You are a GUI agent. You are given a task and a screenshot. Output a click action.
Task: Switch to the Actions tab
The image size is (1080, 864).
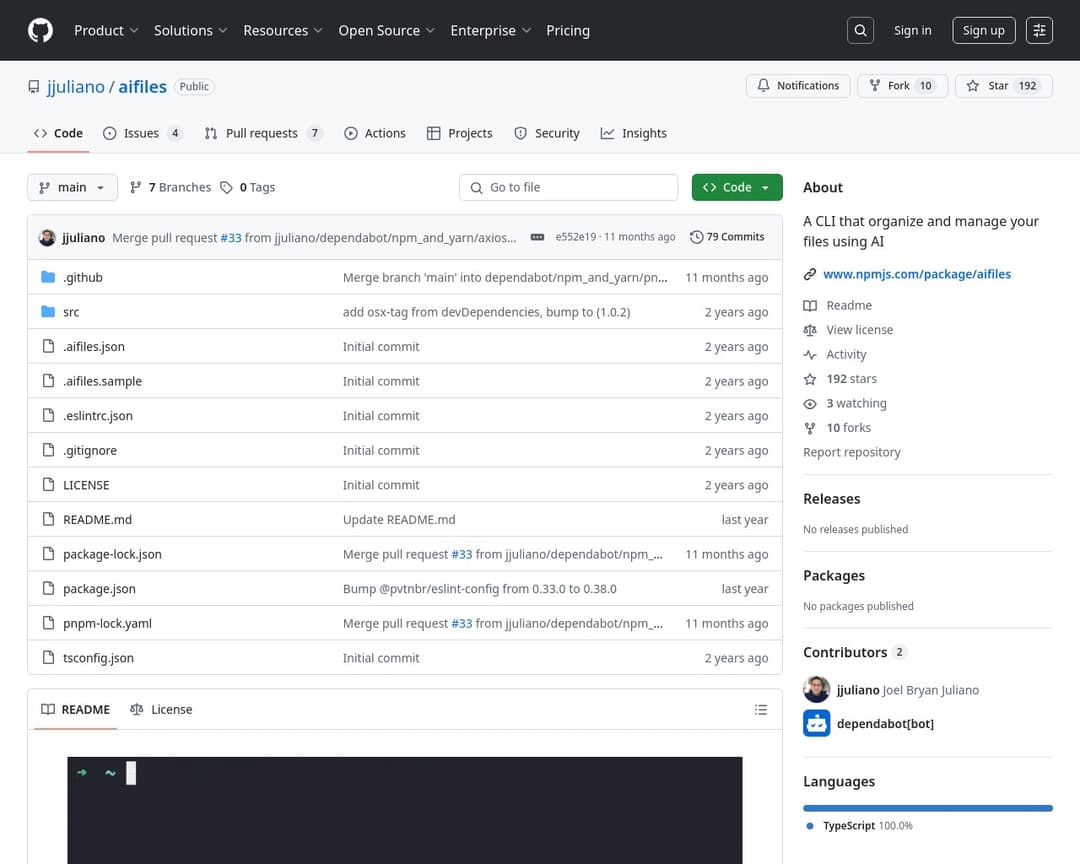[x=375, y=134]
